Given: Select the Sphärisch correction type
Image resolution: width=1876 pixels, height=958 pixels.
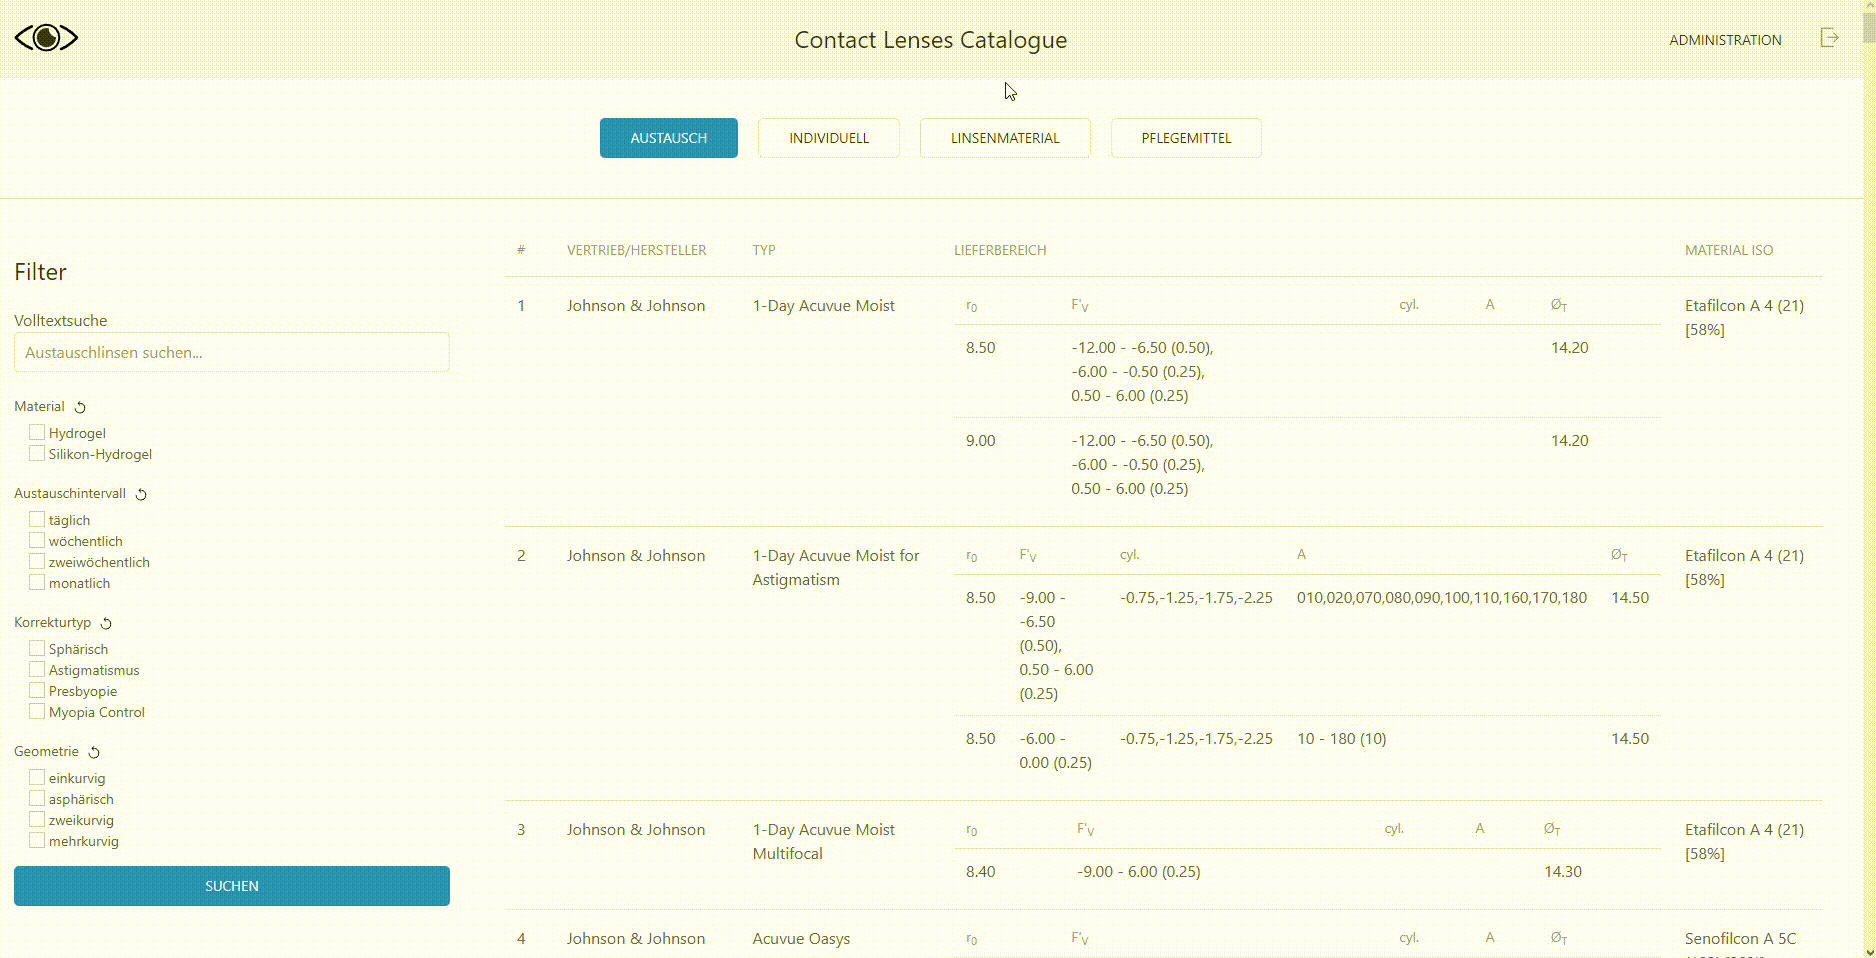Looking at the screenshot, I should coord(37,648).
